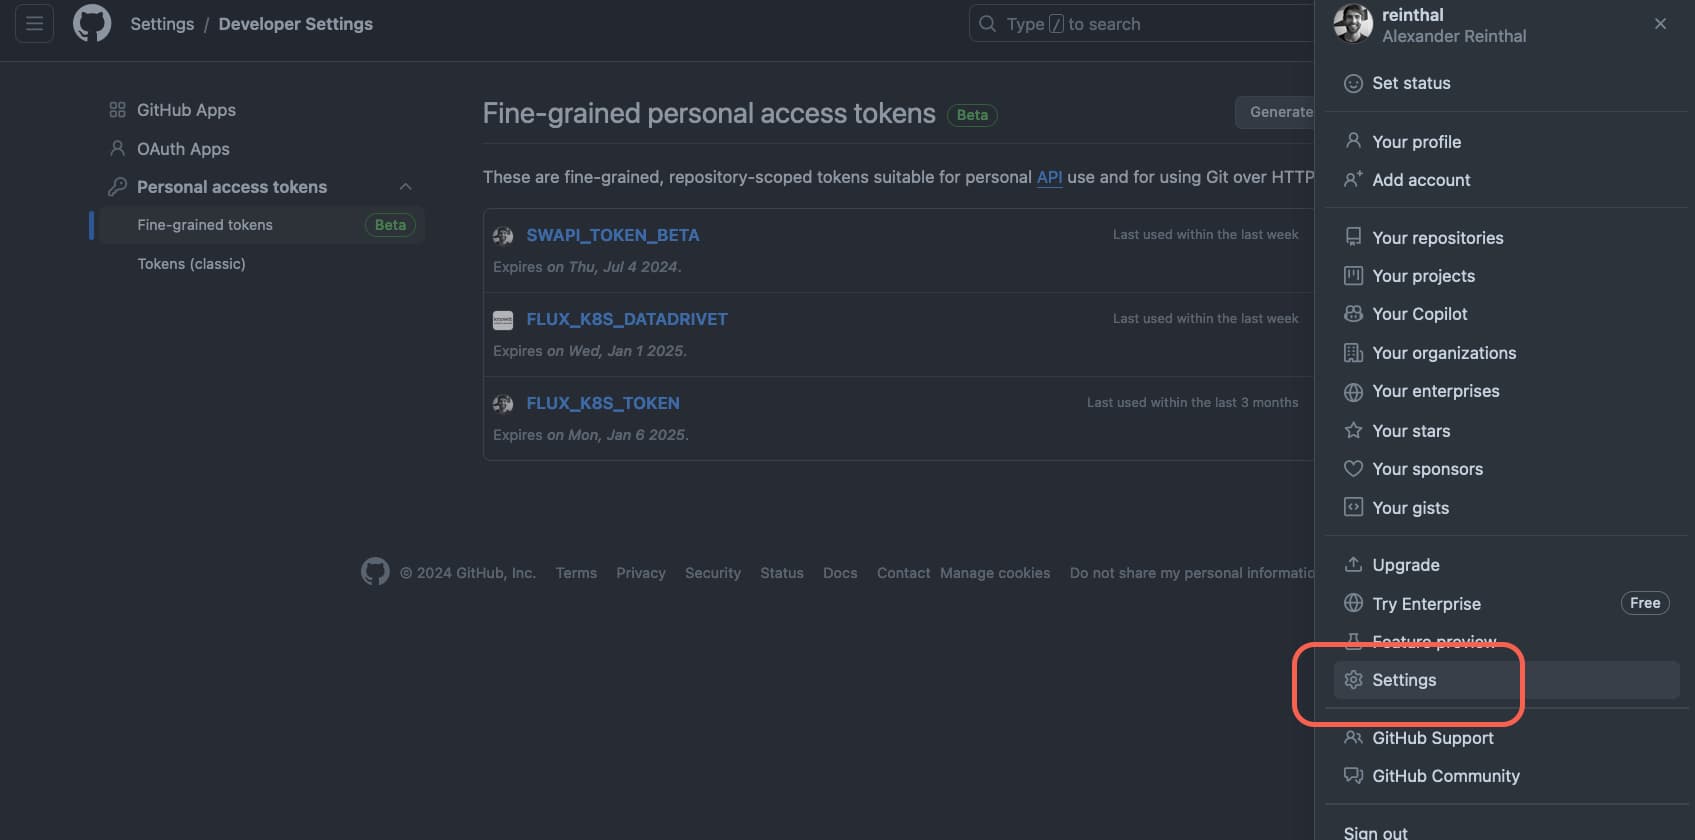
Task: Open the FLUX_K8S_DATADRIVET token link
Action: [x=627, y=319]
